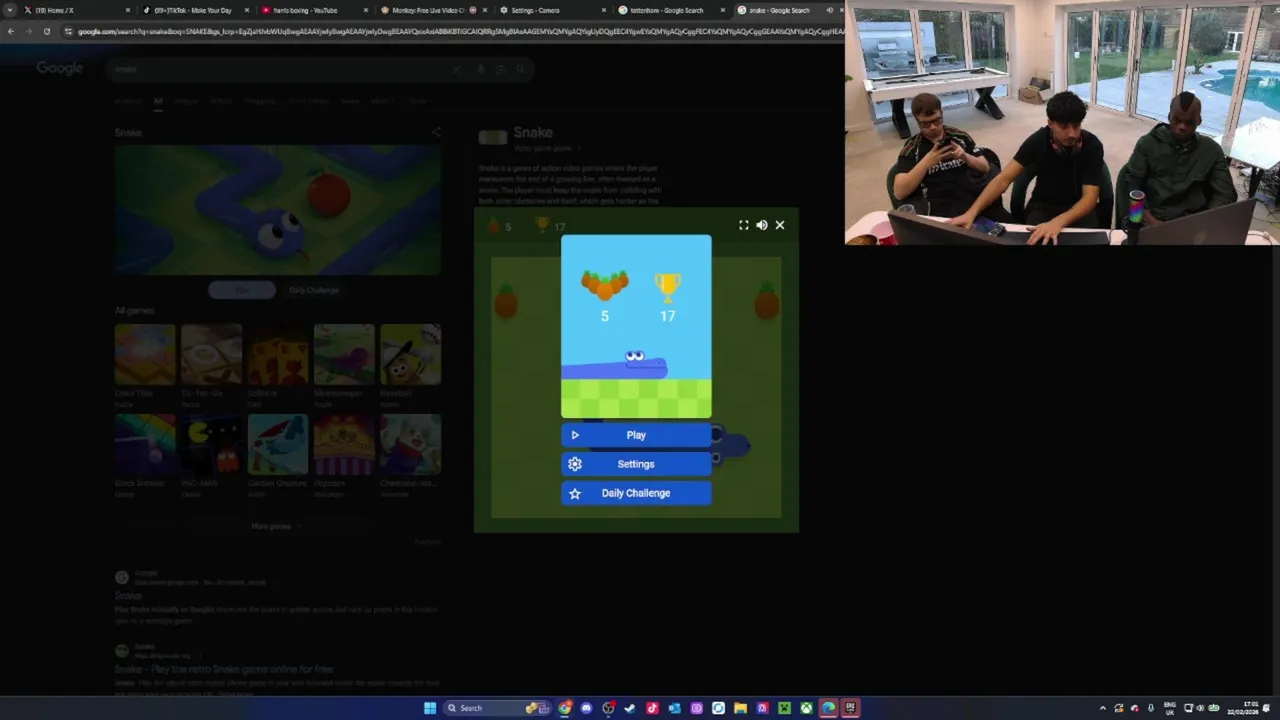Open Xbox app from the taskbar
Screen dimensions: 1280x720
[806, 708]
